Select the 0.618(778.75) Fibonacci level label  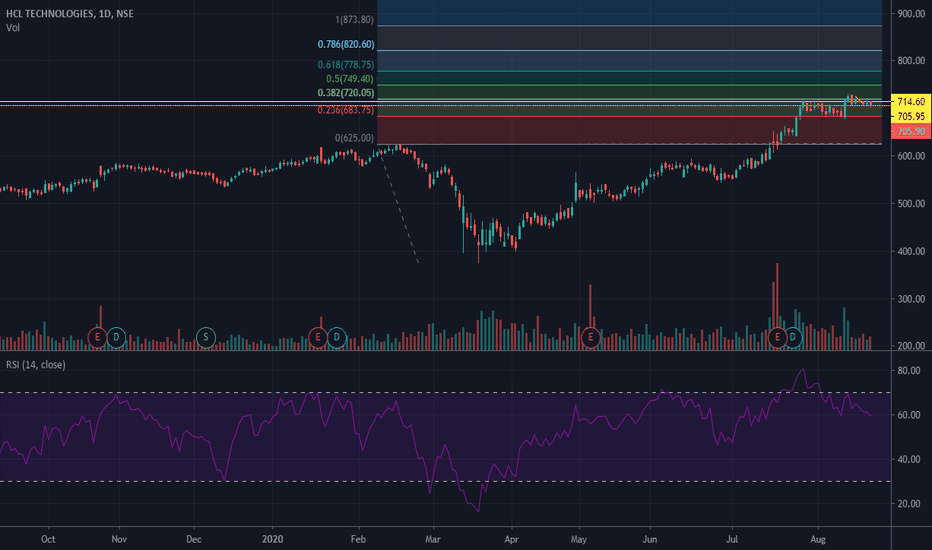click(x=346, y=64)
